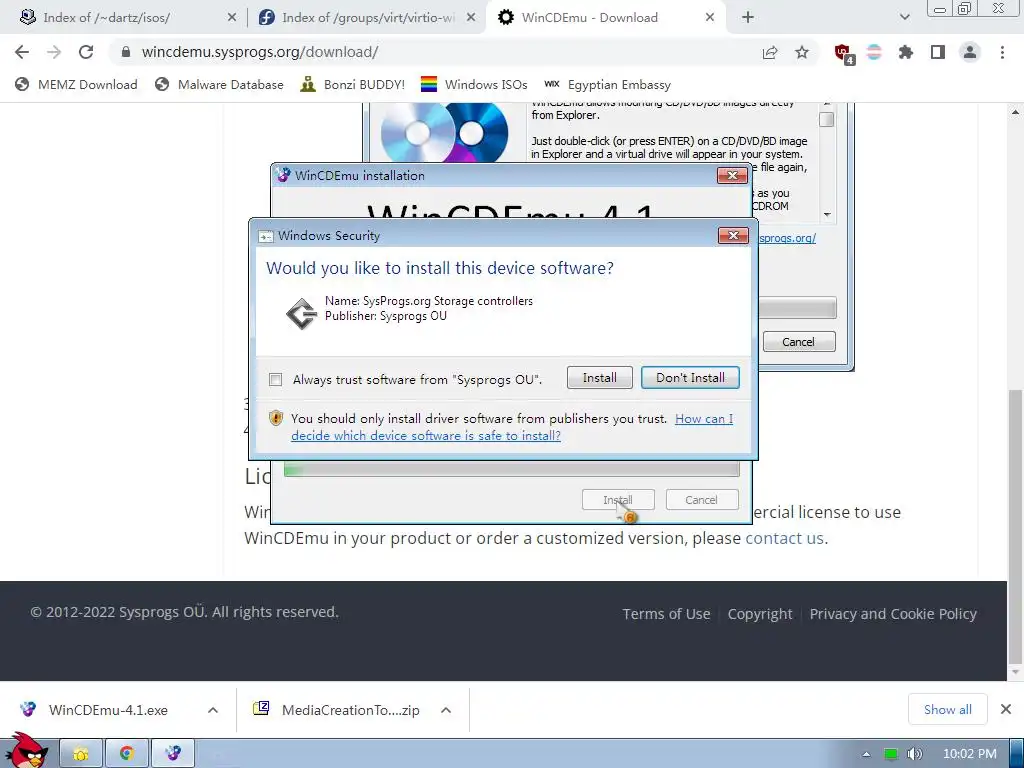Screen dimensions: 1024x768
Task: Reload the page with the refresh icon
Action: 86,52
